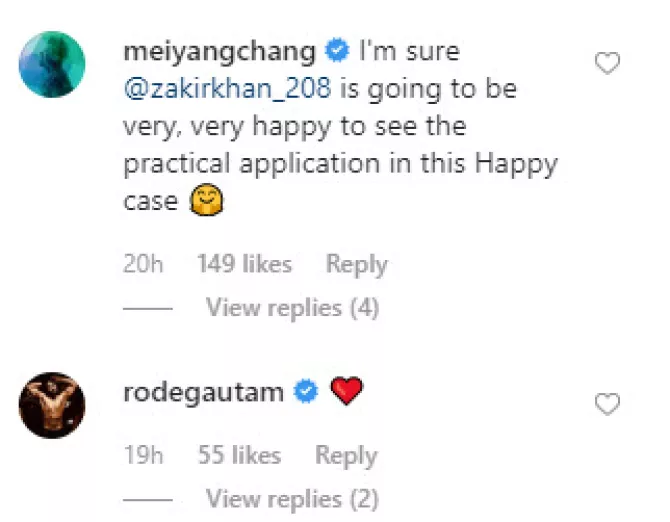Image resolution: width=670 pixels, height=522 pixels.
Task: Like meiyangchang's comment with the heart icon
Action: click(607, 65)
